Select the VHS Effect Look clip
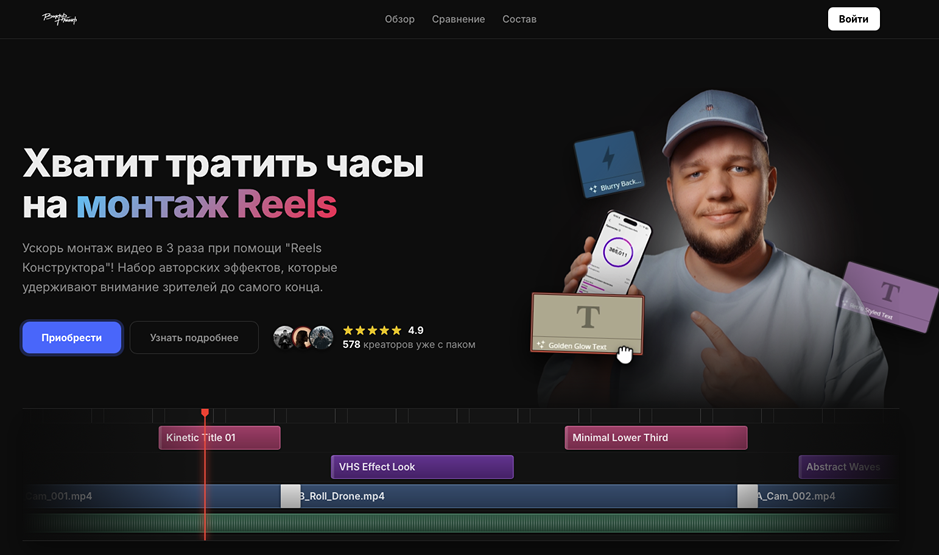This screenshot has height=555, width=939. pyautogui.click(x=422, y=467)
